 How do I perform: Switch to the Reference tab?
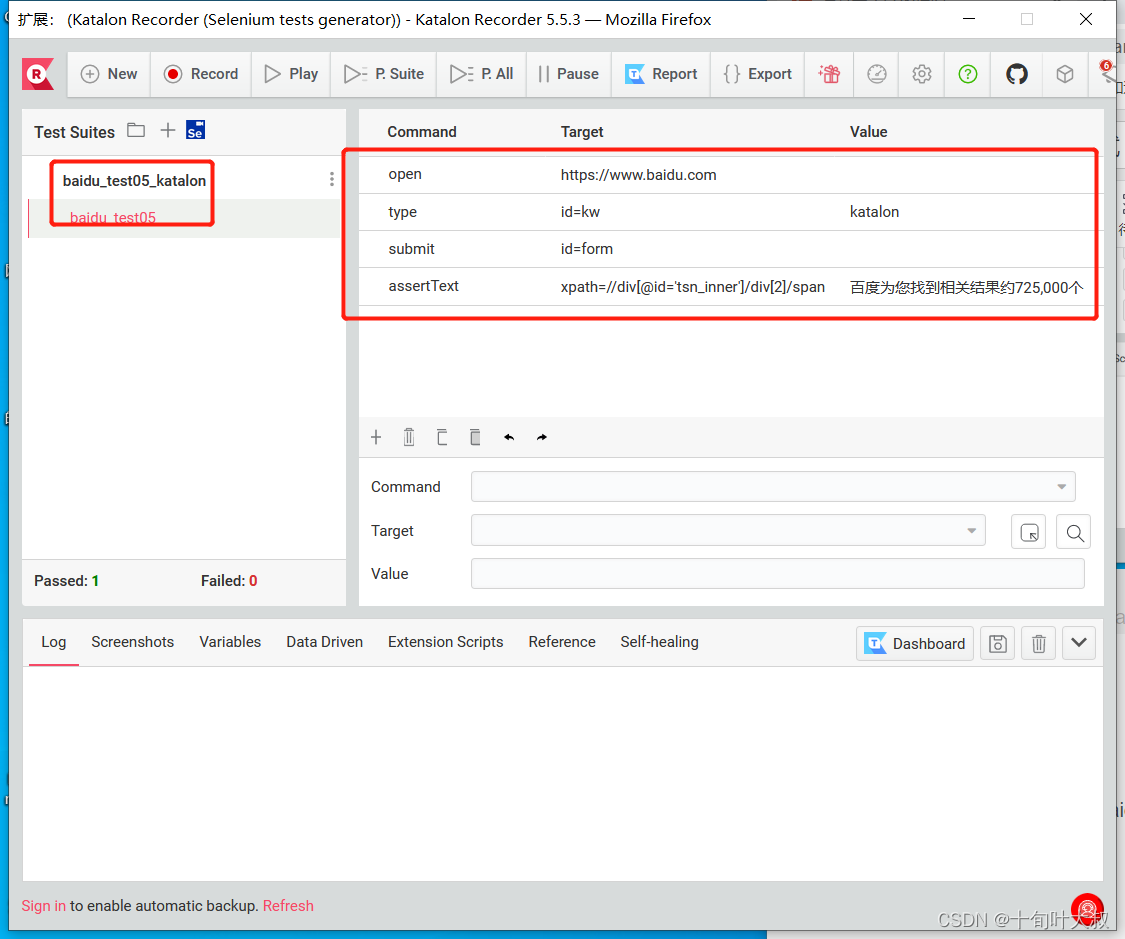tap(562, 642)
